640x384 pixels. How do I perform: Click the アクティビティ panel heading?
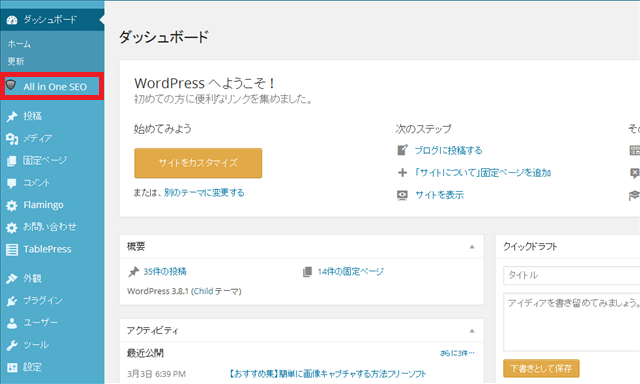point(152,331)
